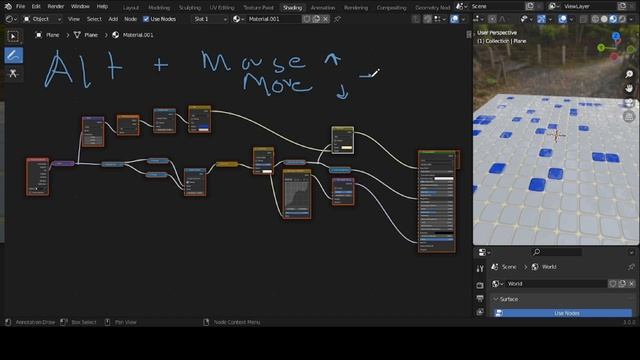
Task: Toggle the Use Nodes checkbox
Action: tap(146, 19)
